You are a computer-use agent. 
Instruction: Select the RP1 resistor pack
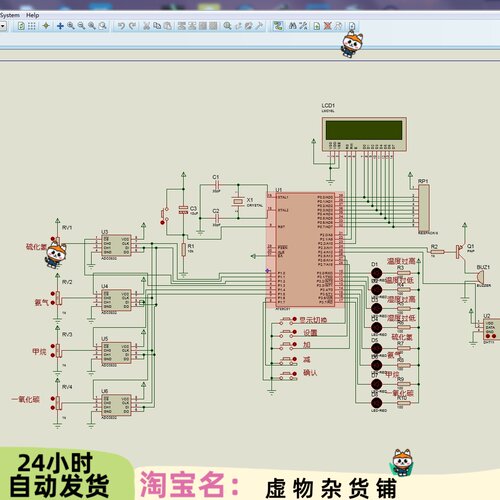424,208
